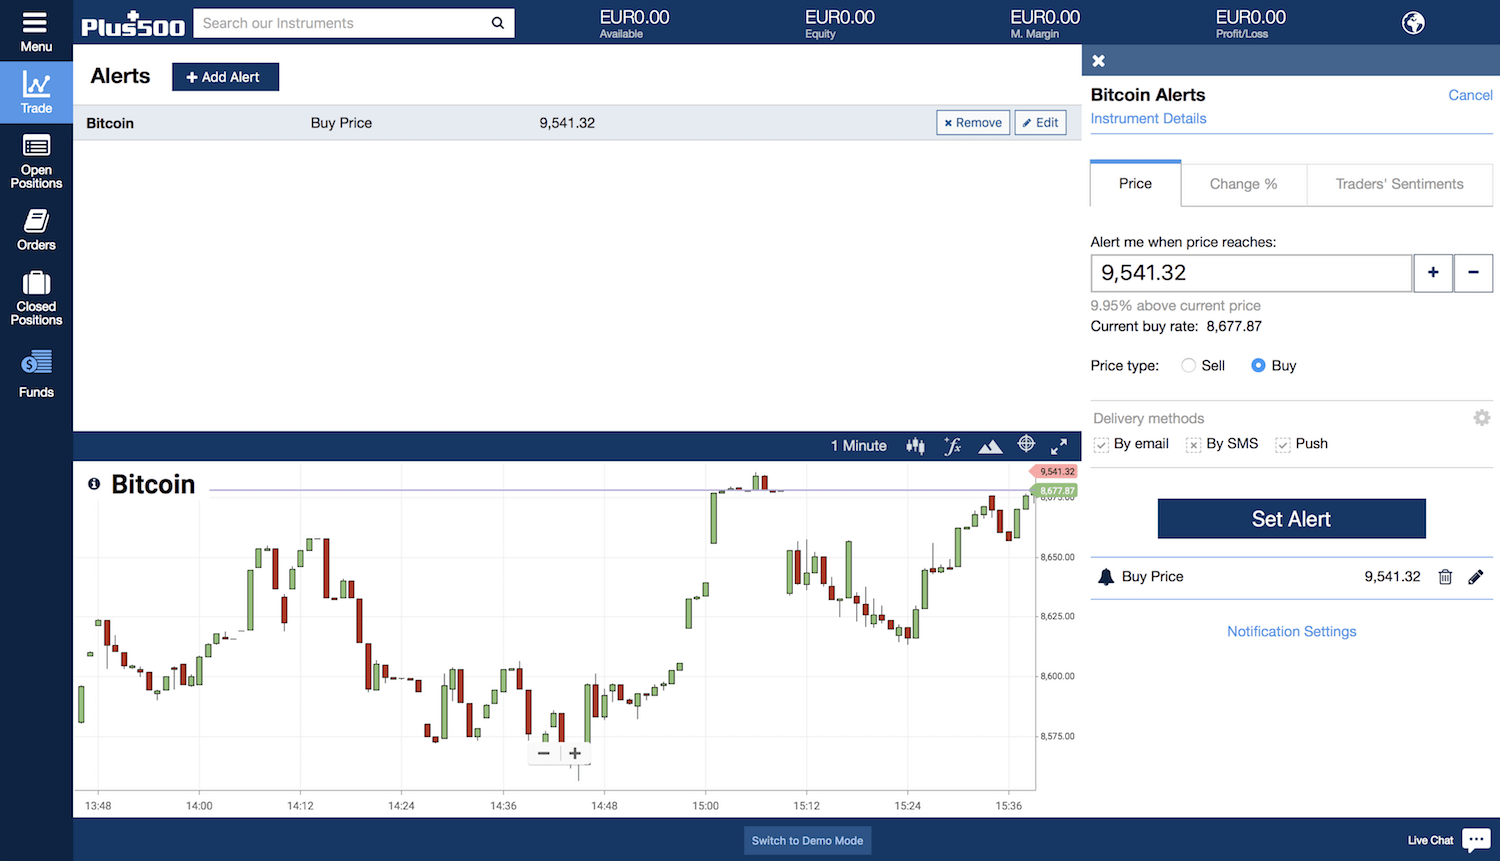Viewport: 1500px width, 861px height.
Task: Open the Trade section
Action: pyautogui.click(x=36, y=93)
